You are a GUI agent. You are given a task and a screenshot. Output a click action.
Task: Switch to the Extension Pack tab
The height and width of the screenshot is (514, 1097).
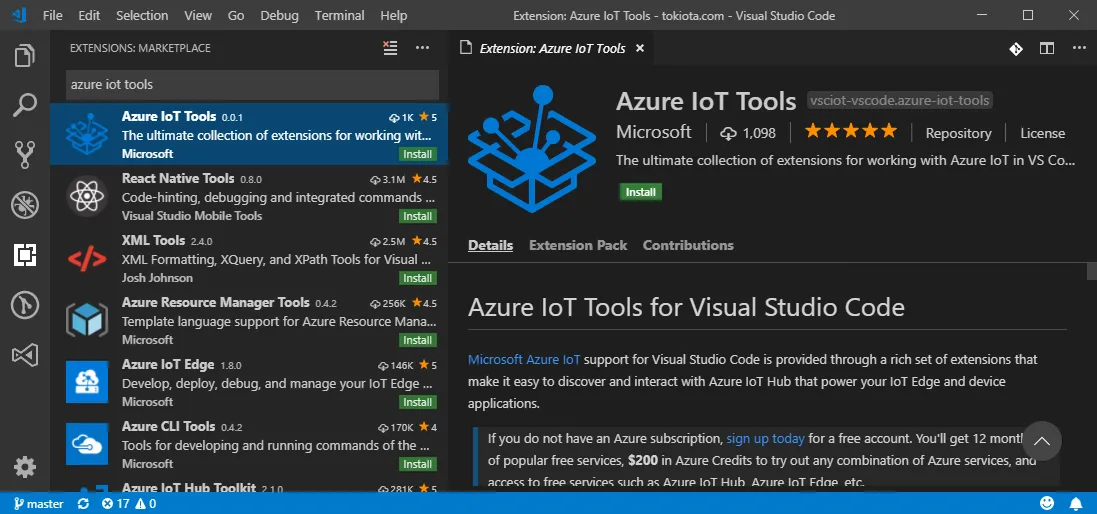tap(578, 245)
